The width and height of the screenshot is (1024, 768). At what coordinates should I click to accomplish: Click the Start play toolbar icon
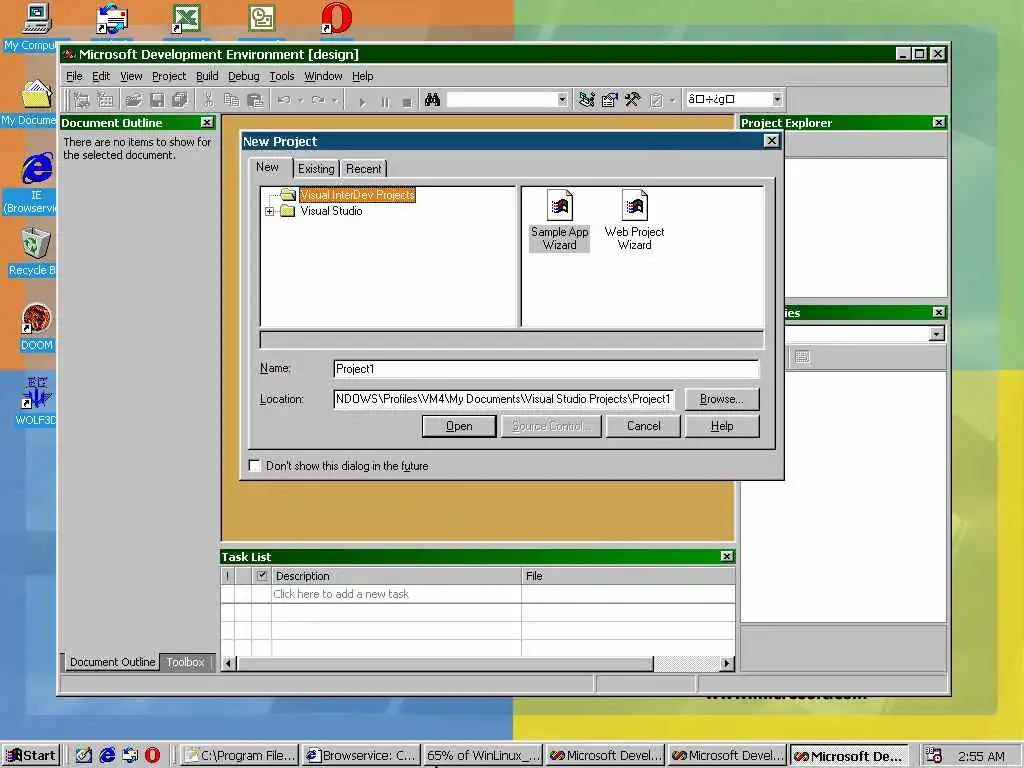point(362,101)
